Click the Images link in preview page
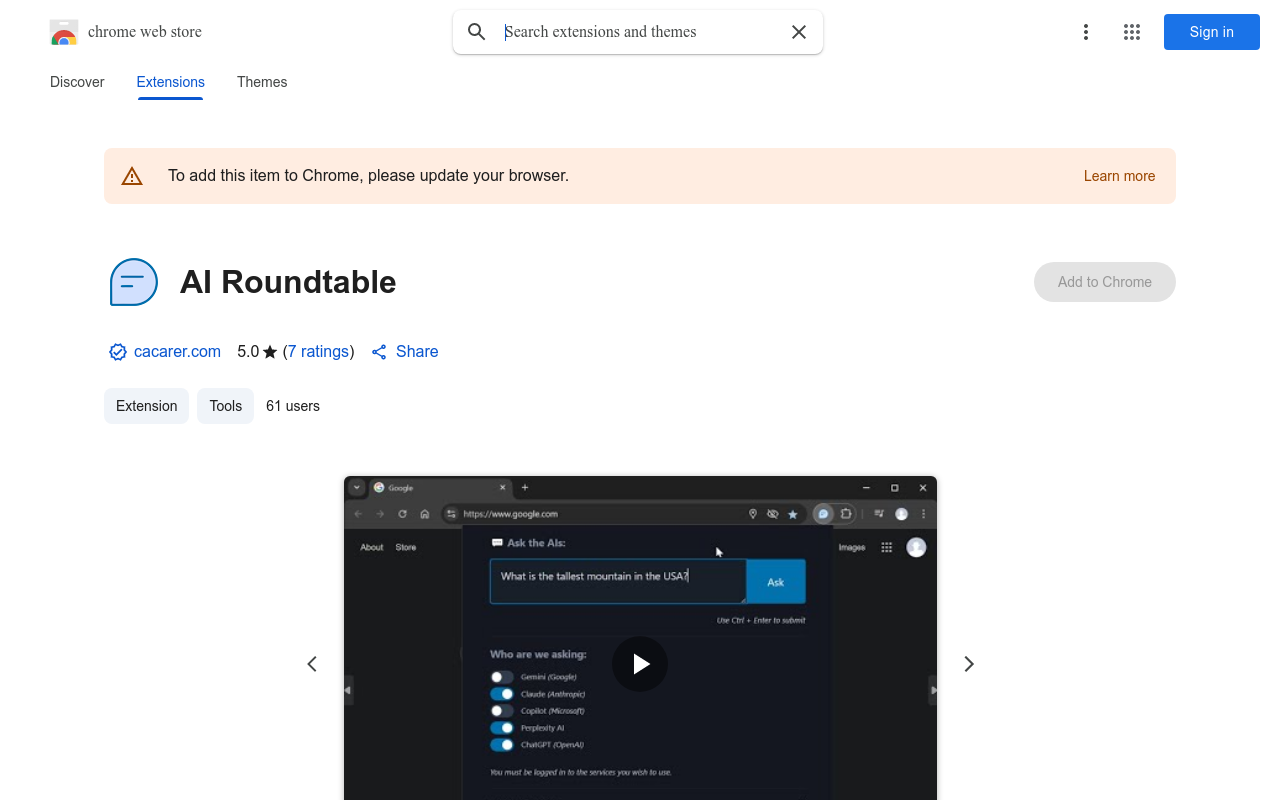Screen dimensions: 1280x800 coord(852,547)
